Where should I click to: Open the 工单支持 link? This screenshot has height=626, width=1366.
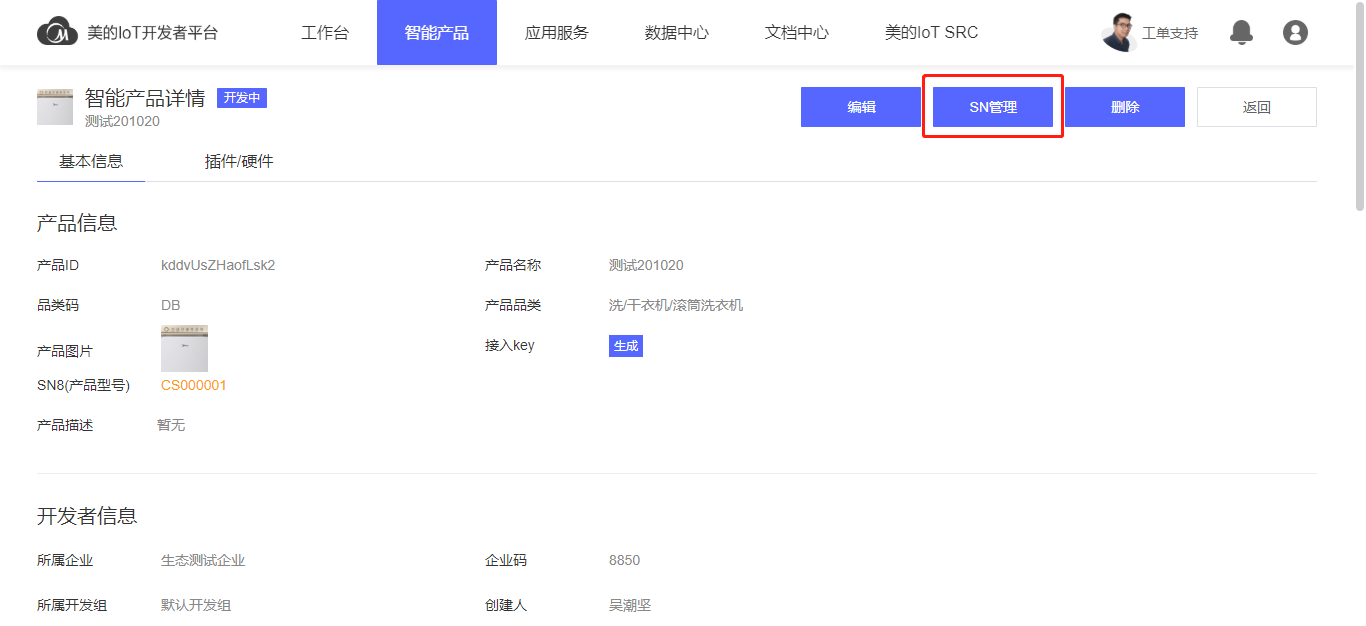1170,33
